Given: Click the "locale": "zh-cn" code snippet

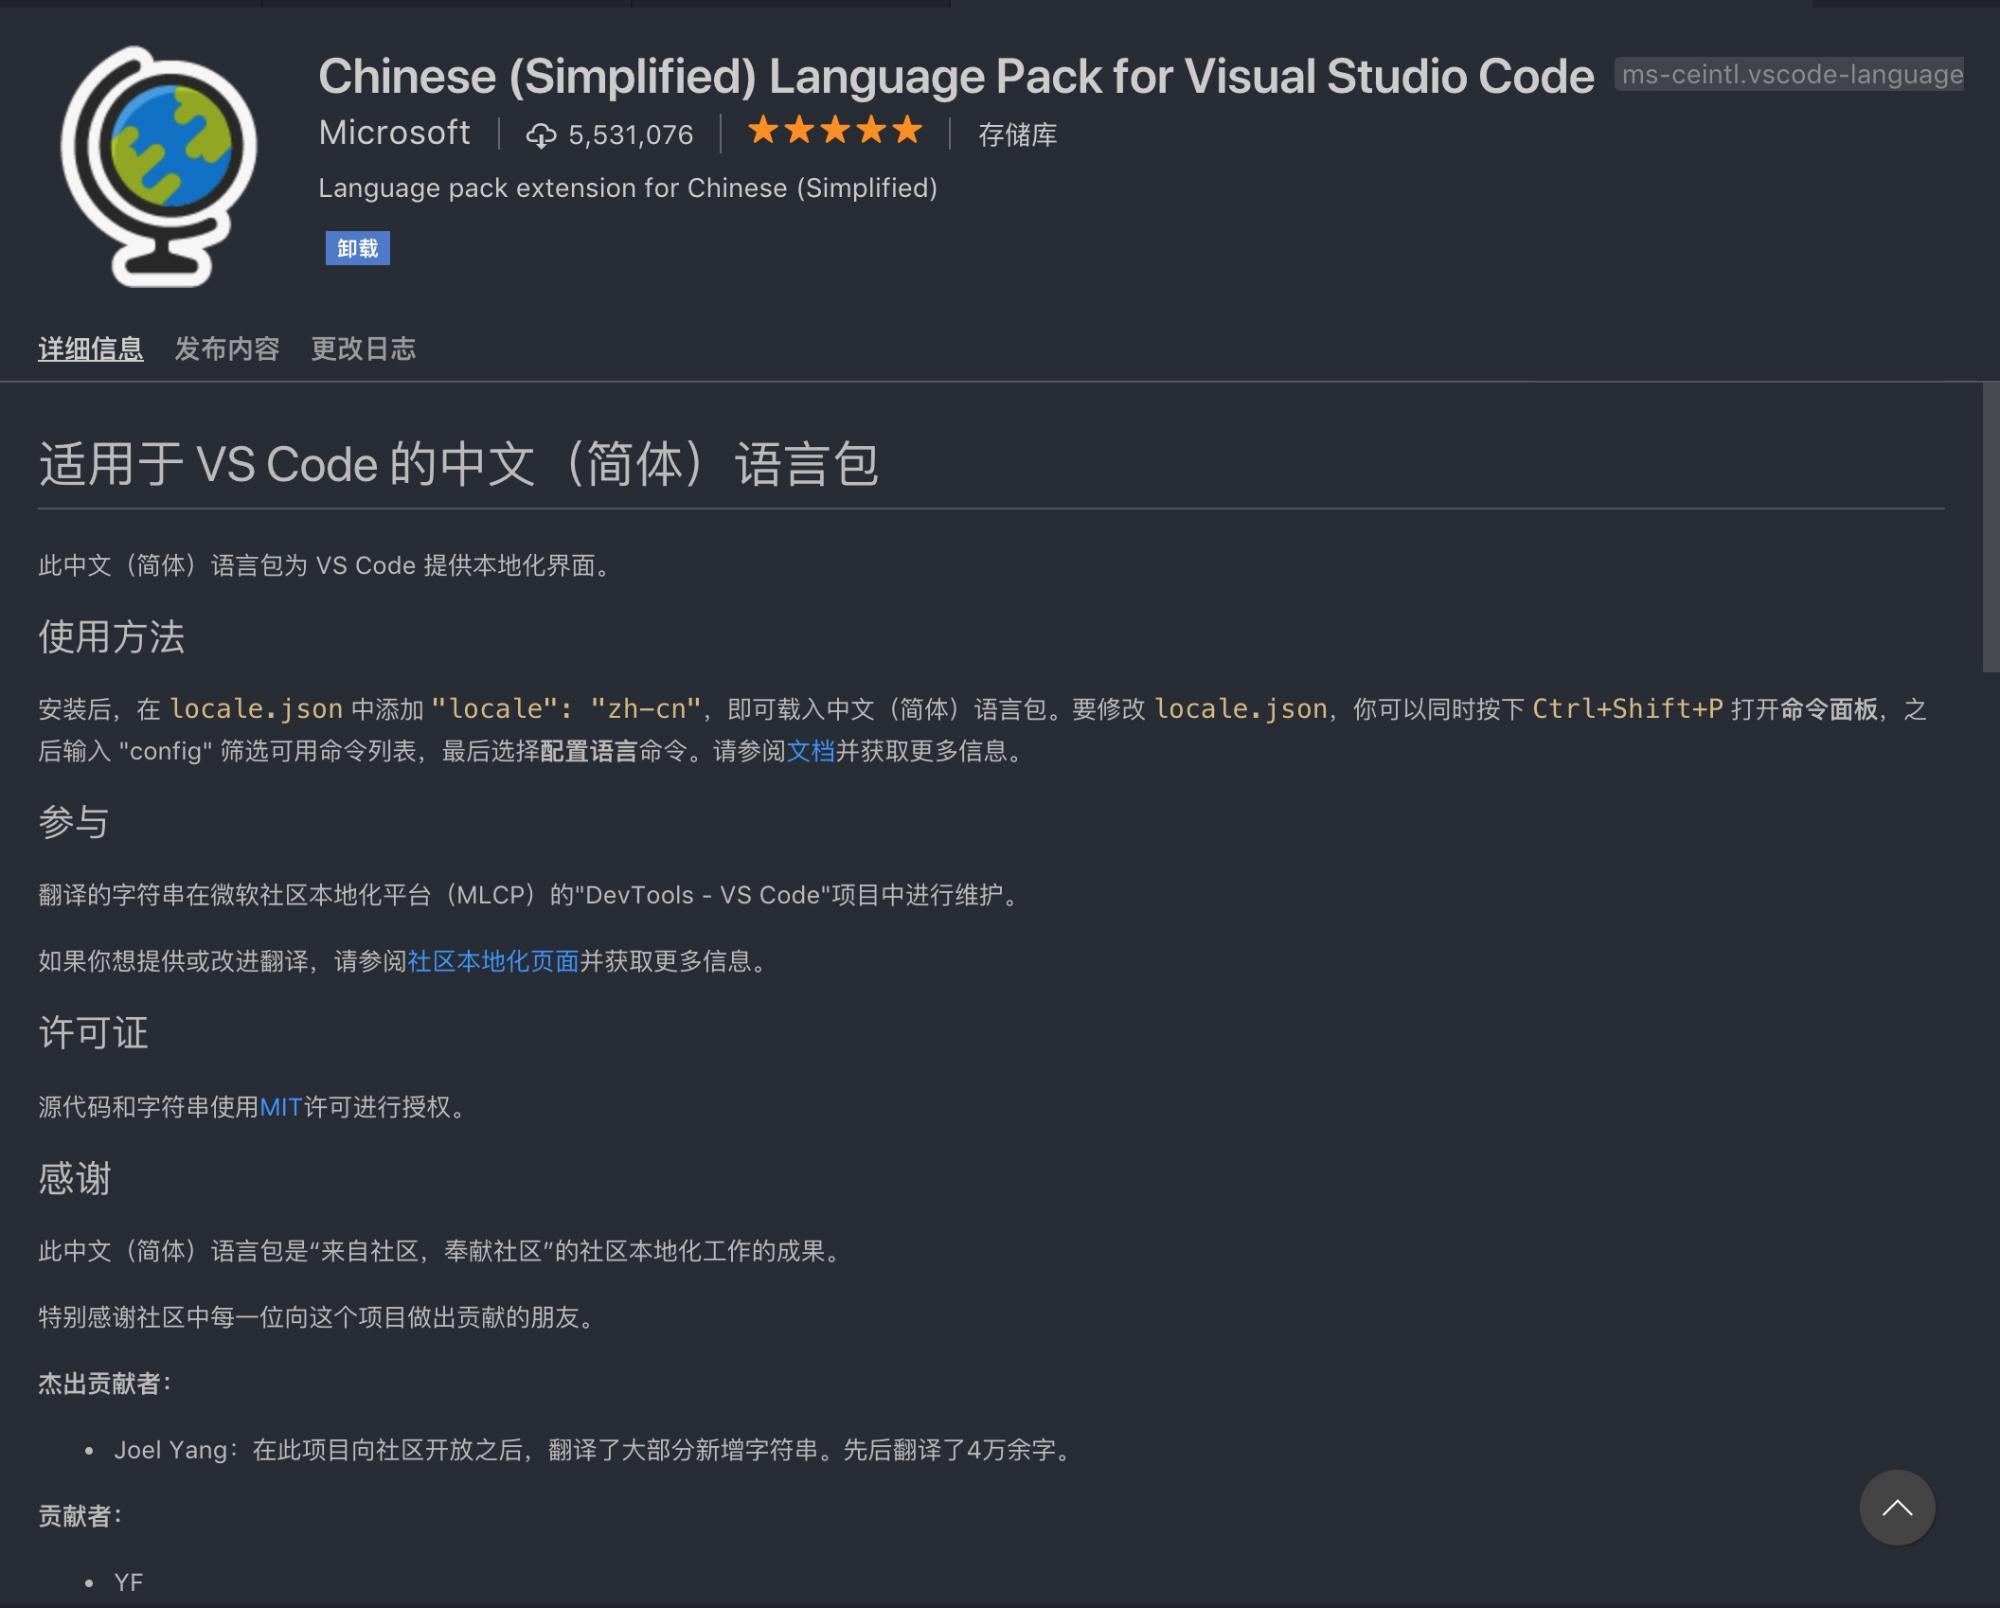Looking at the screenshot, I should pos(566,709).
